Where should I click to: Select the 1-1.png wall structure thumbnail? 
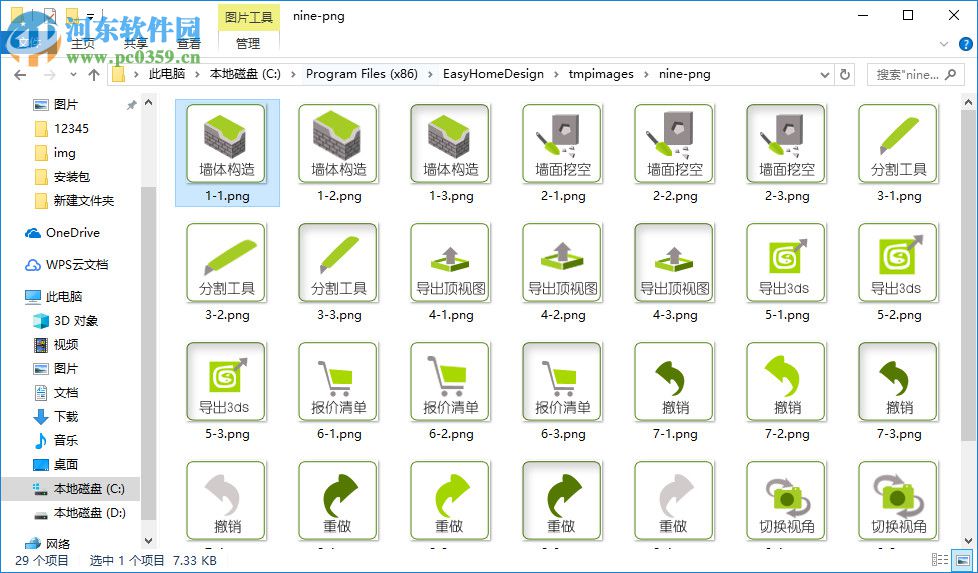click(x=227, y=143)
